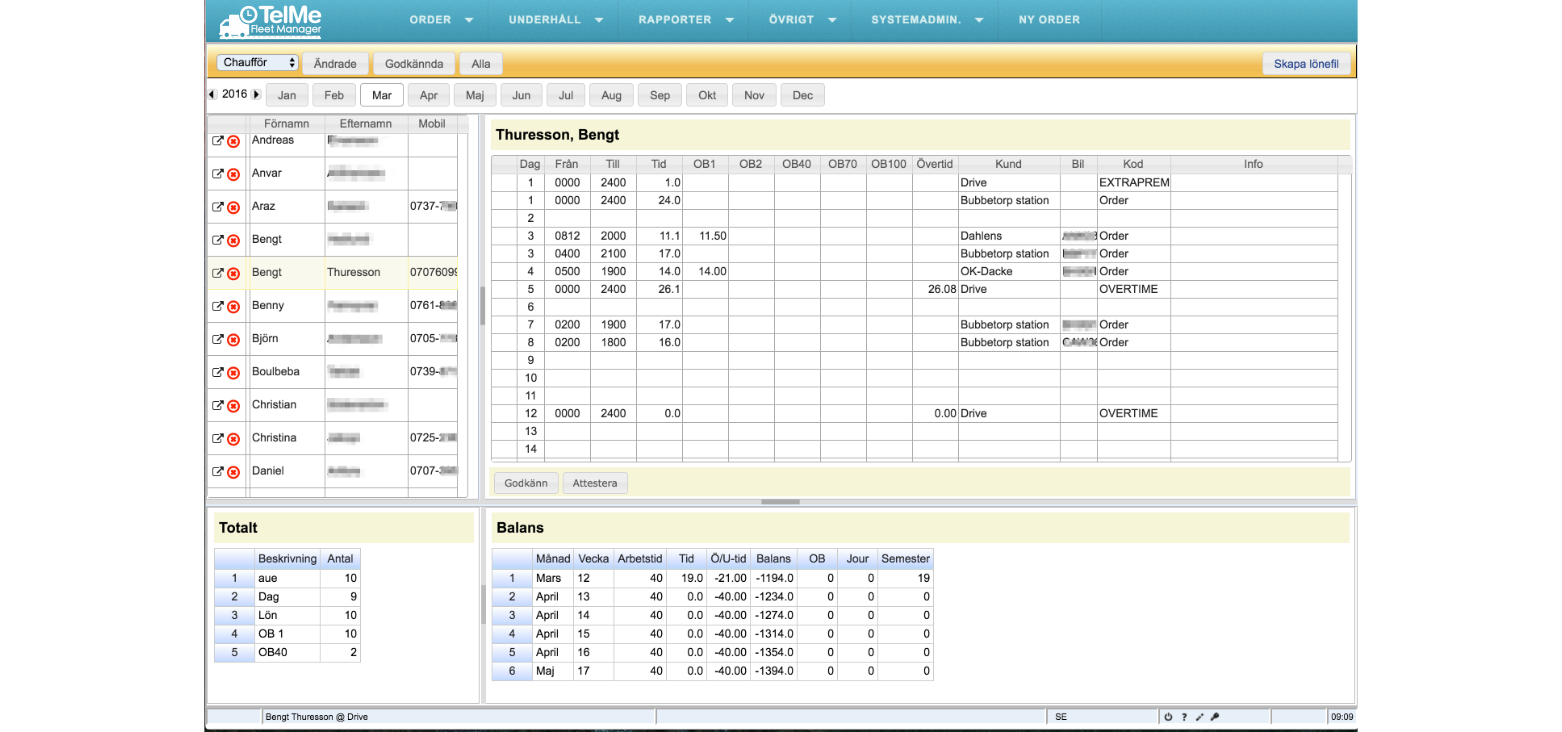The image size is (1562, 732).
Task: Click the red delete icon for Anvar
Action: 233,174
